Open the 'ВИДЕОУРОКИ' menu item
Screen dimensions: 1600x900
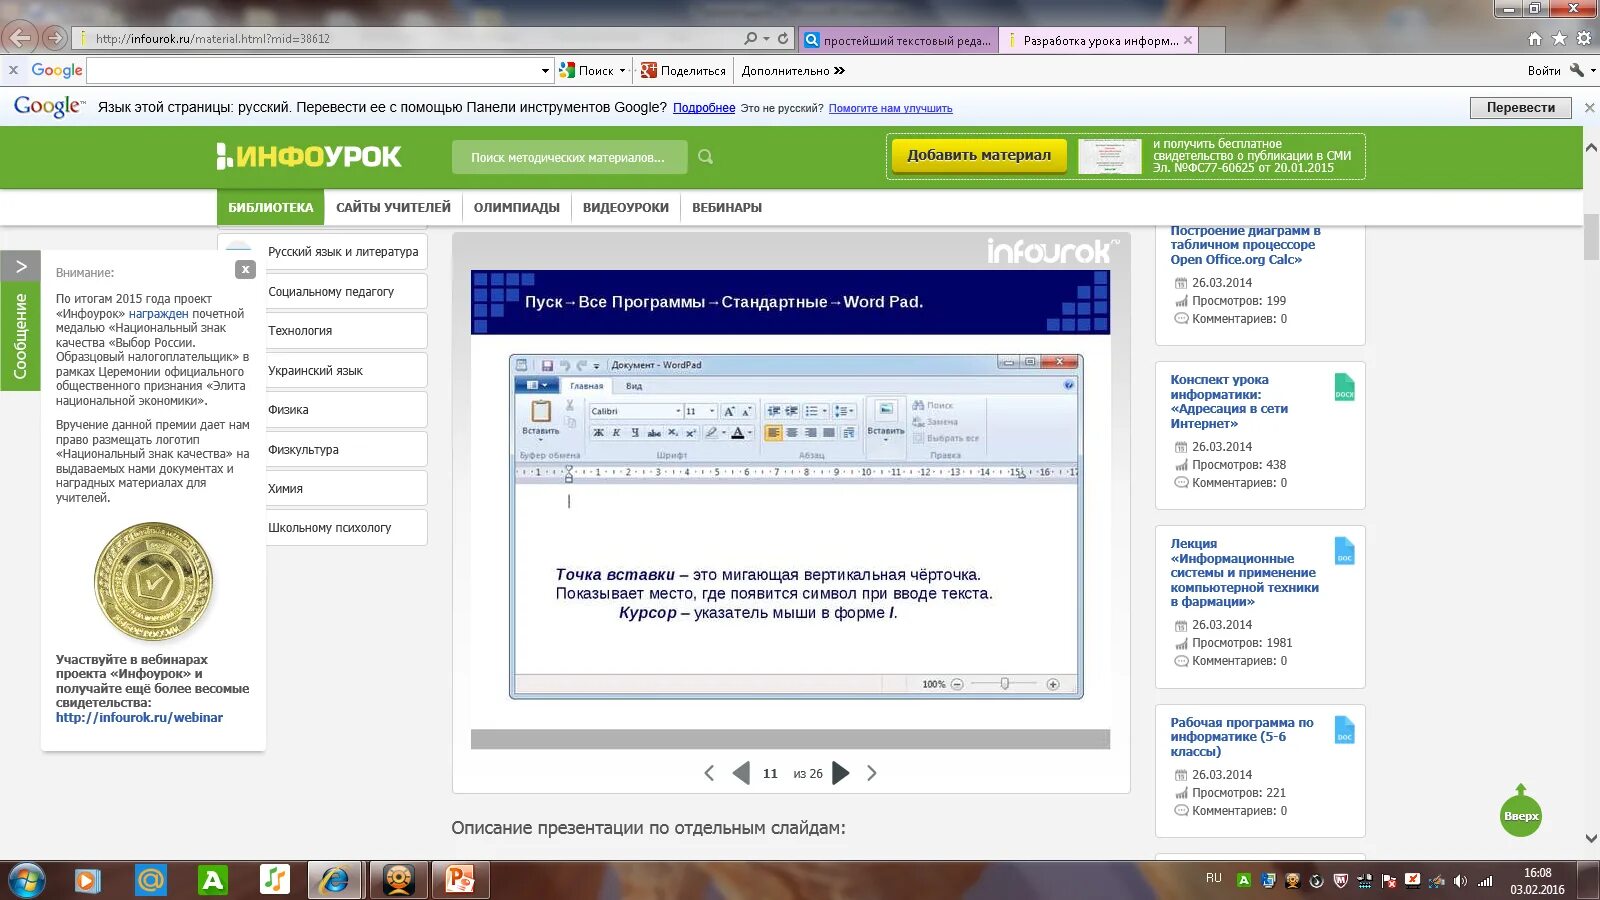coord(626,208)
